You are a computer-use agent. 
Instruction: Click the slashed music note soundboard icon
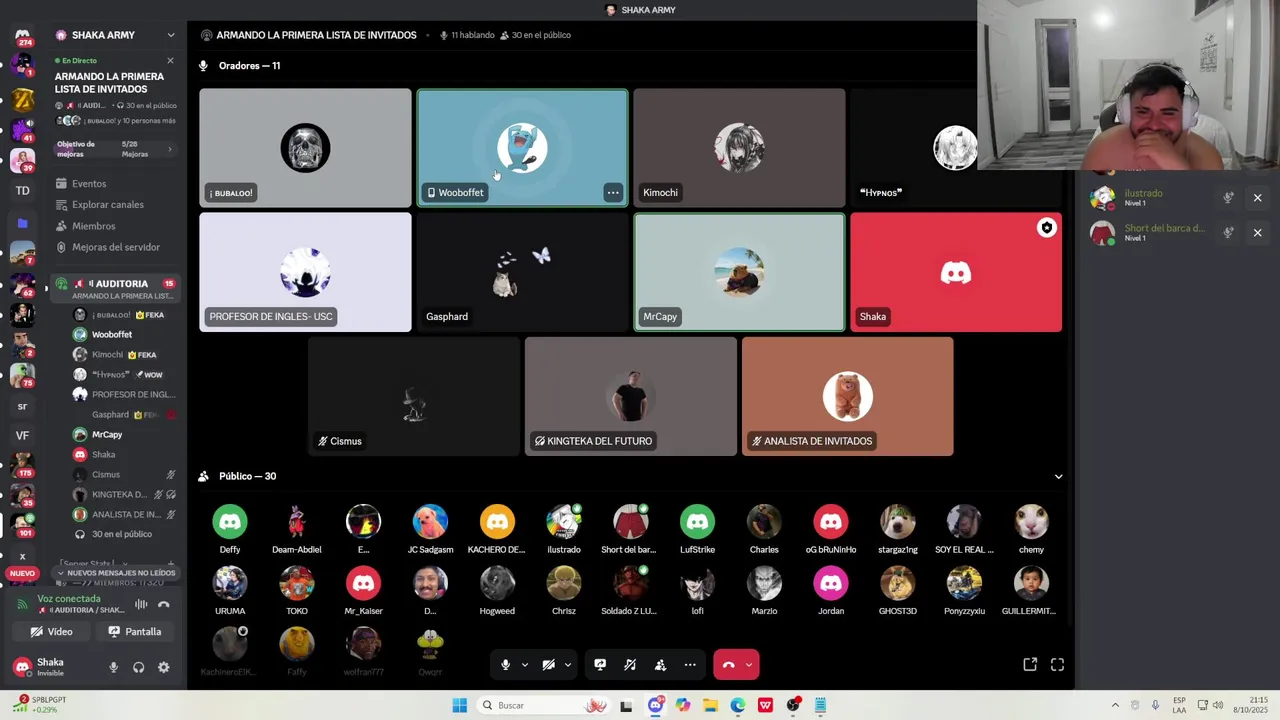pos(630,665)
